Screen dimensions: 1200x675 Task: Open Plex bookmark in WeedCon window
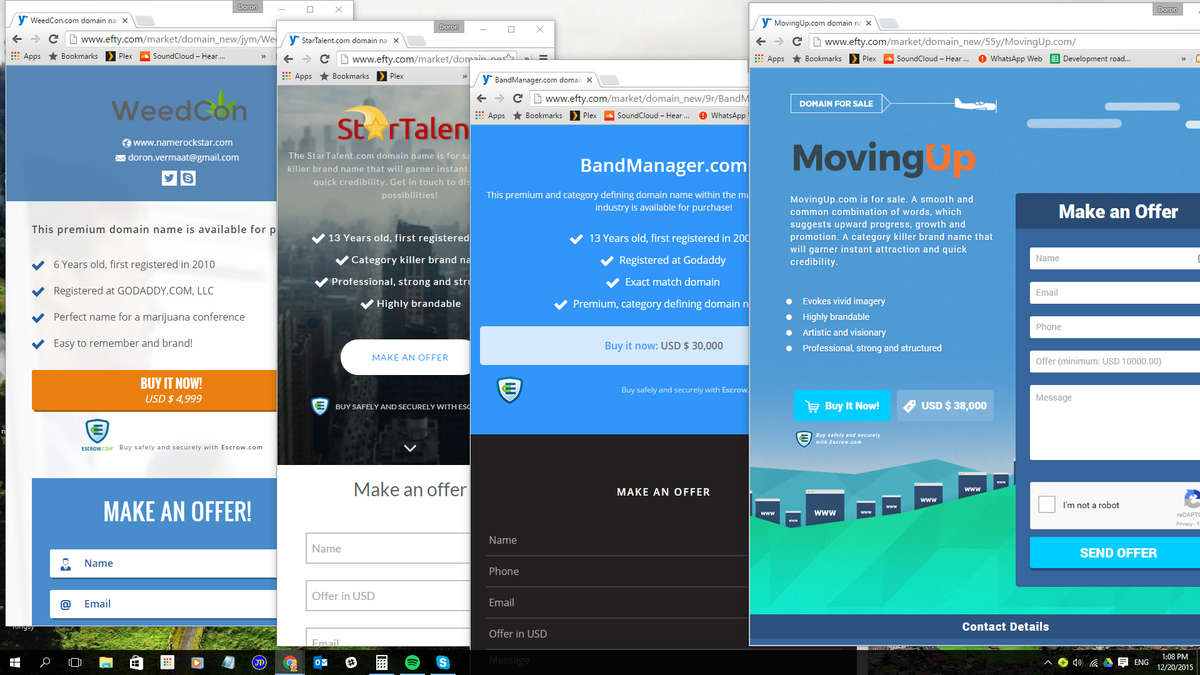coord(121,56)
